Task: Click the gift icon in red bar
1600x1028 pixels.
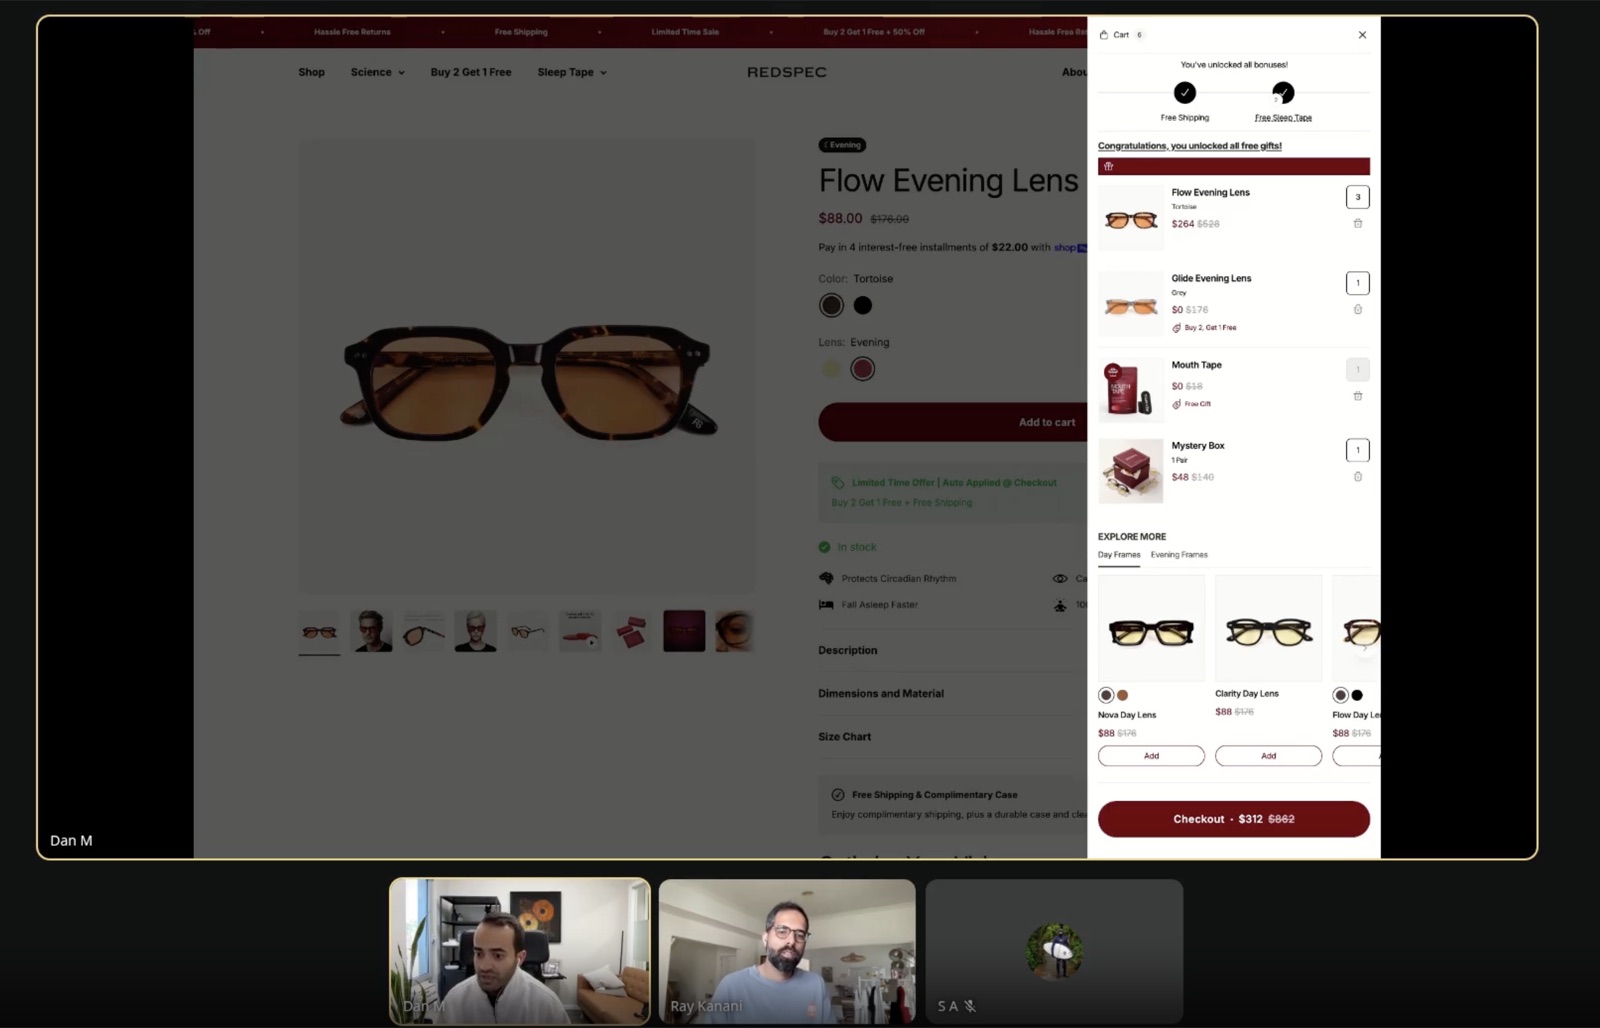Action: tap(1108, 166)
